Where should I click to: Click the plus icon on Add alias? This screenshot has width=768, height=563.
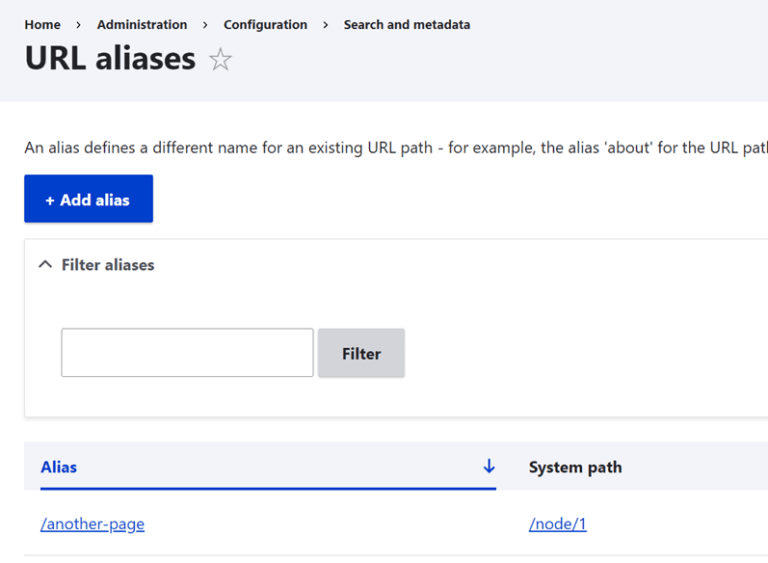tap(50, 200)
